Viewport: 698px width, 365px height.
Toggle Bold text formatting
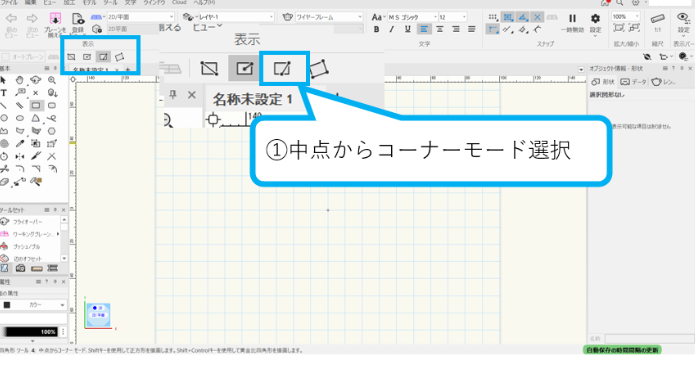click(x=377, y=29)
